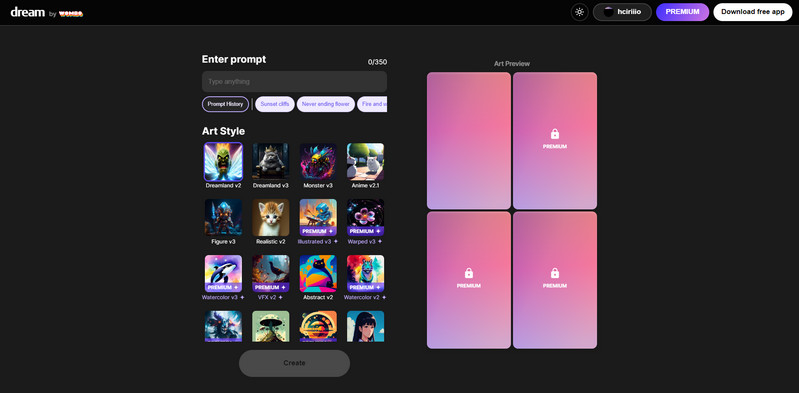This screenshot has width=799, height=393.
Task: Click lock icon on bottom-right preview card
Action: [x=555, y=273]
